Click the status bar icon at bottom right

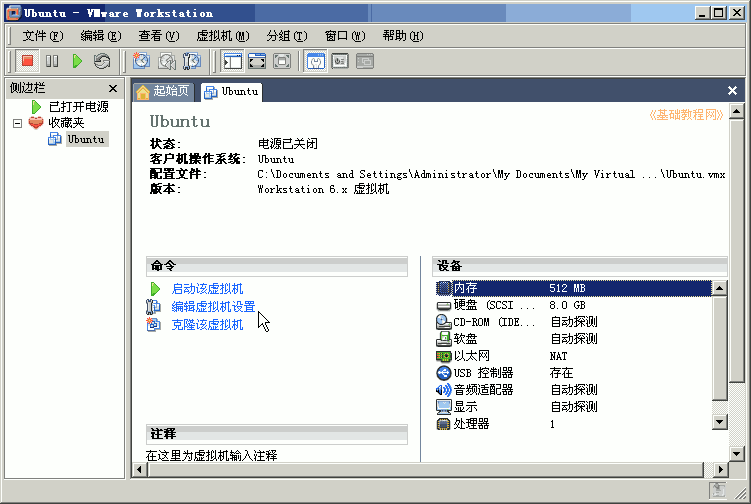tap(717, 491)
